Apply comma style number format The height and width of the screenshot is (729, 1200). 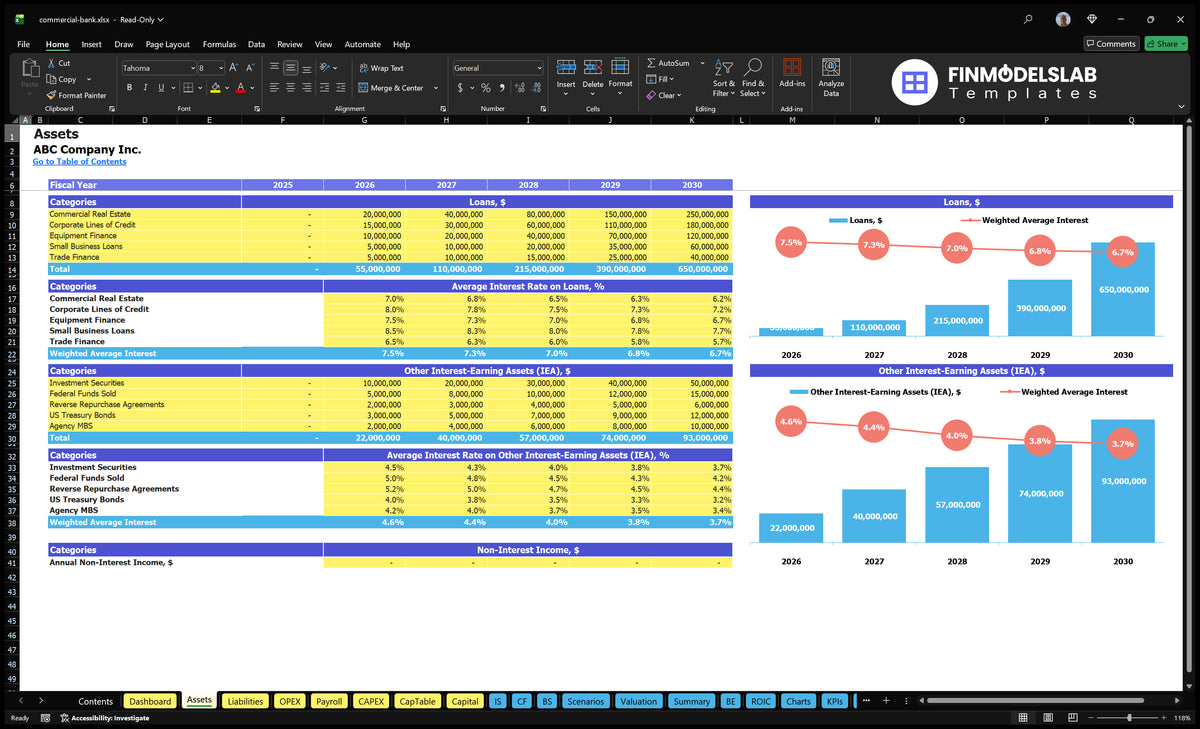coord(501,88)
